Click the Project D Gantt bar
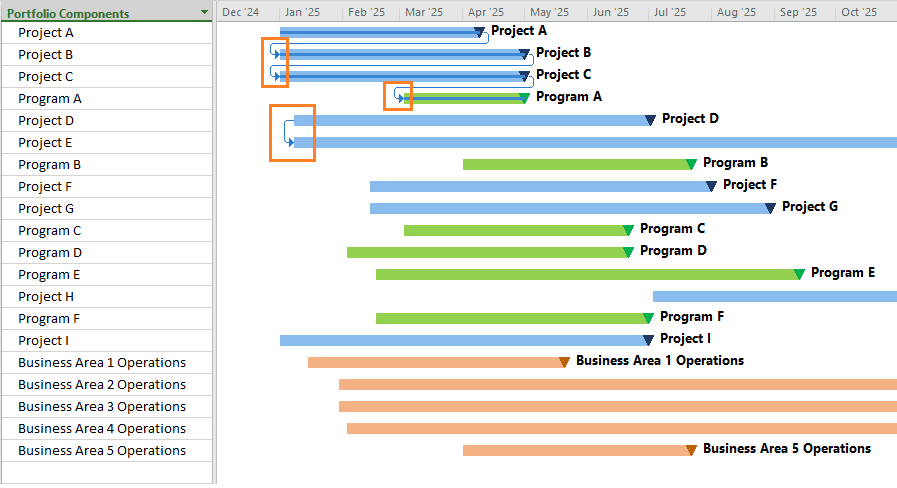 coord(470,120)
